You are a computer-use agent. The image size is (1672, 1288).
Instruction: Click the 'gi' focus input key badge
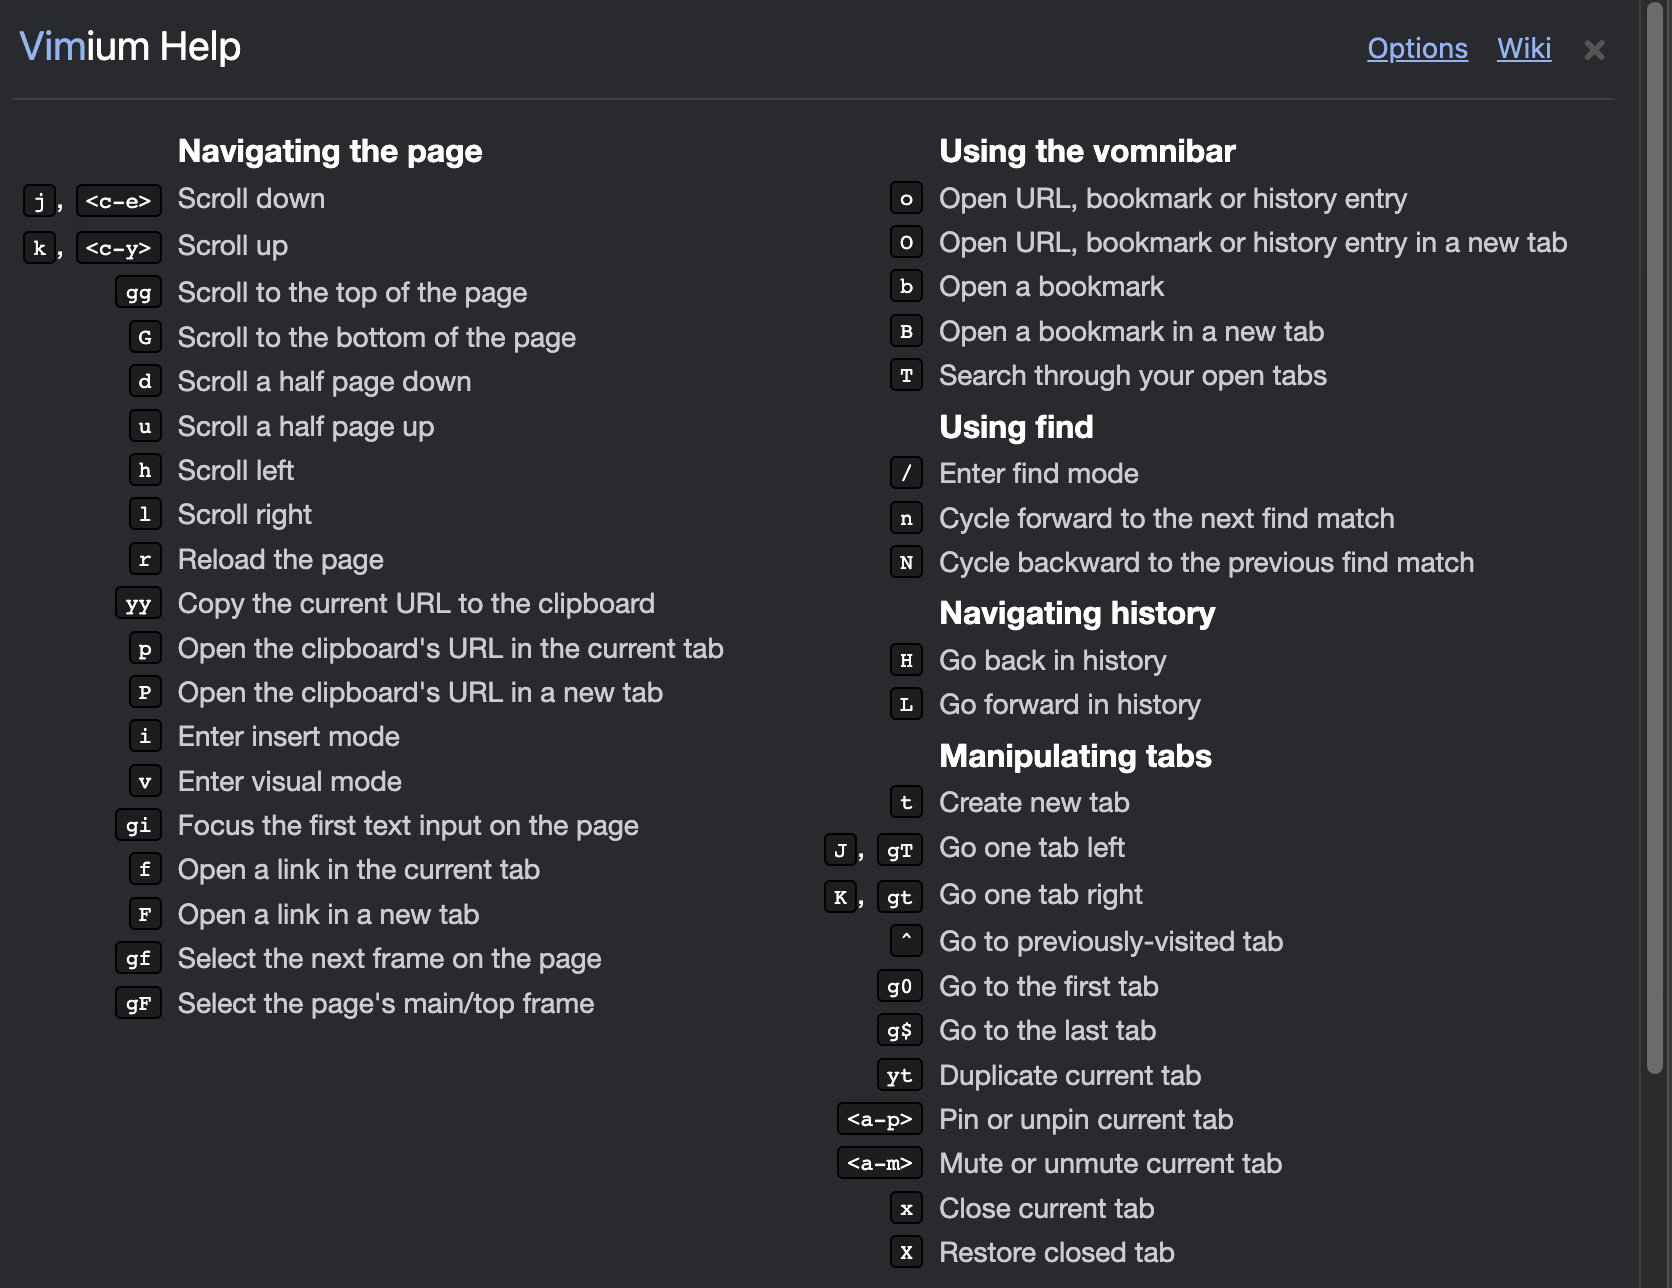pos(138,825)
